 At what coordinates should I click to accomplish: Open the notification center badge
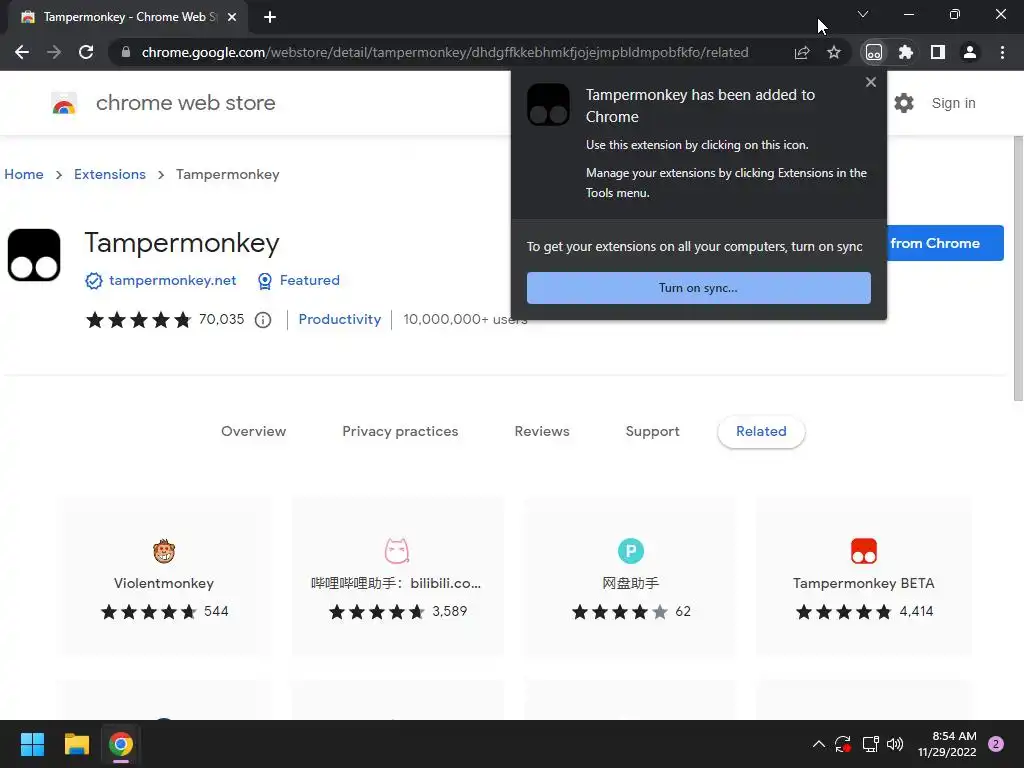(x=996, y=744)
